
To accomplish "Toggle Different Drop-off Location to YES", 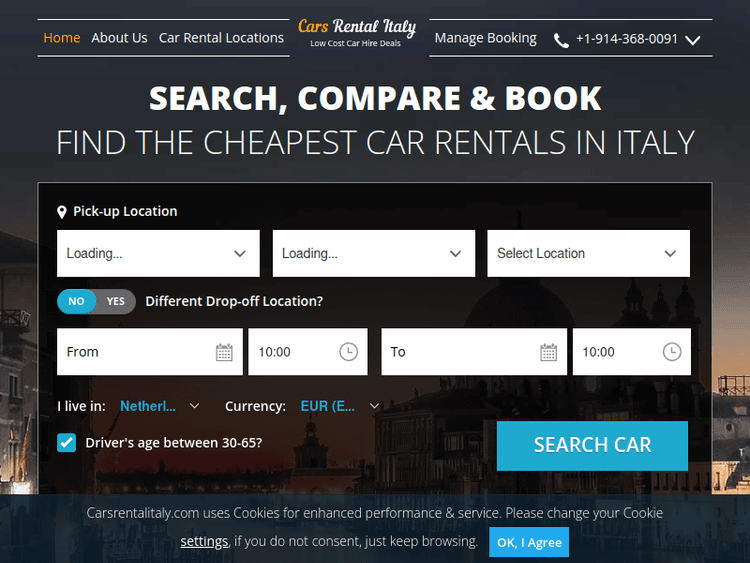I will tap(116, 301).
